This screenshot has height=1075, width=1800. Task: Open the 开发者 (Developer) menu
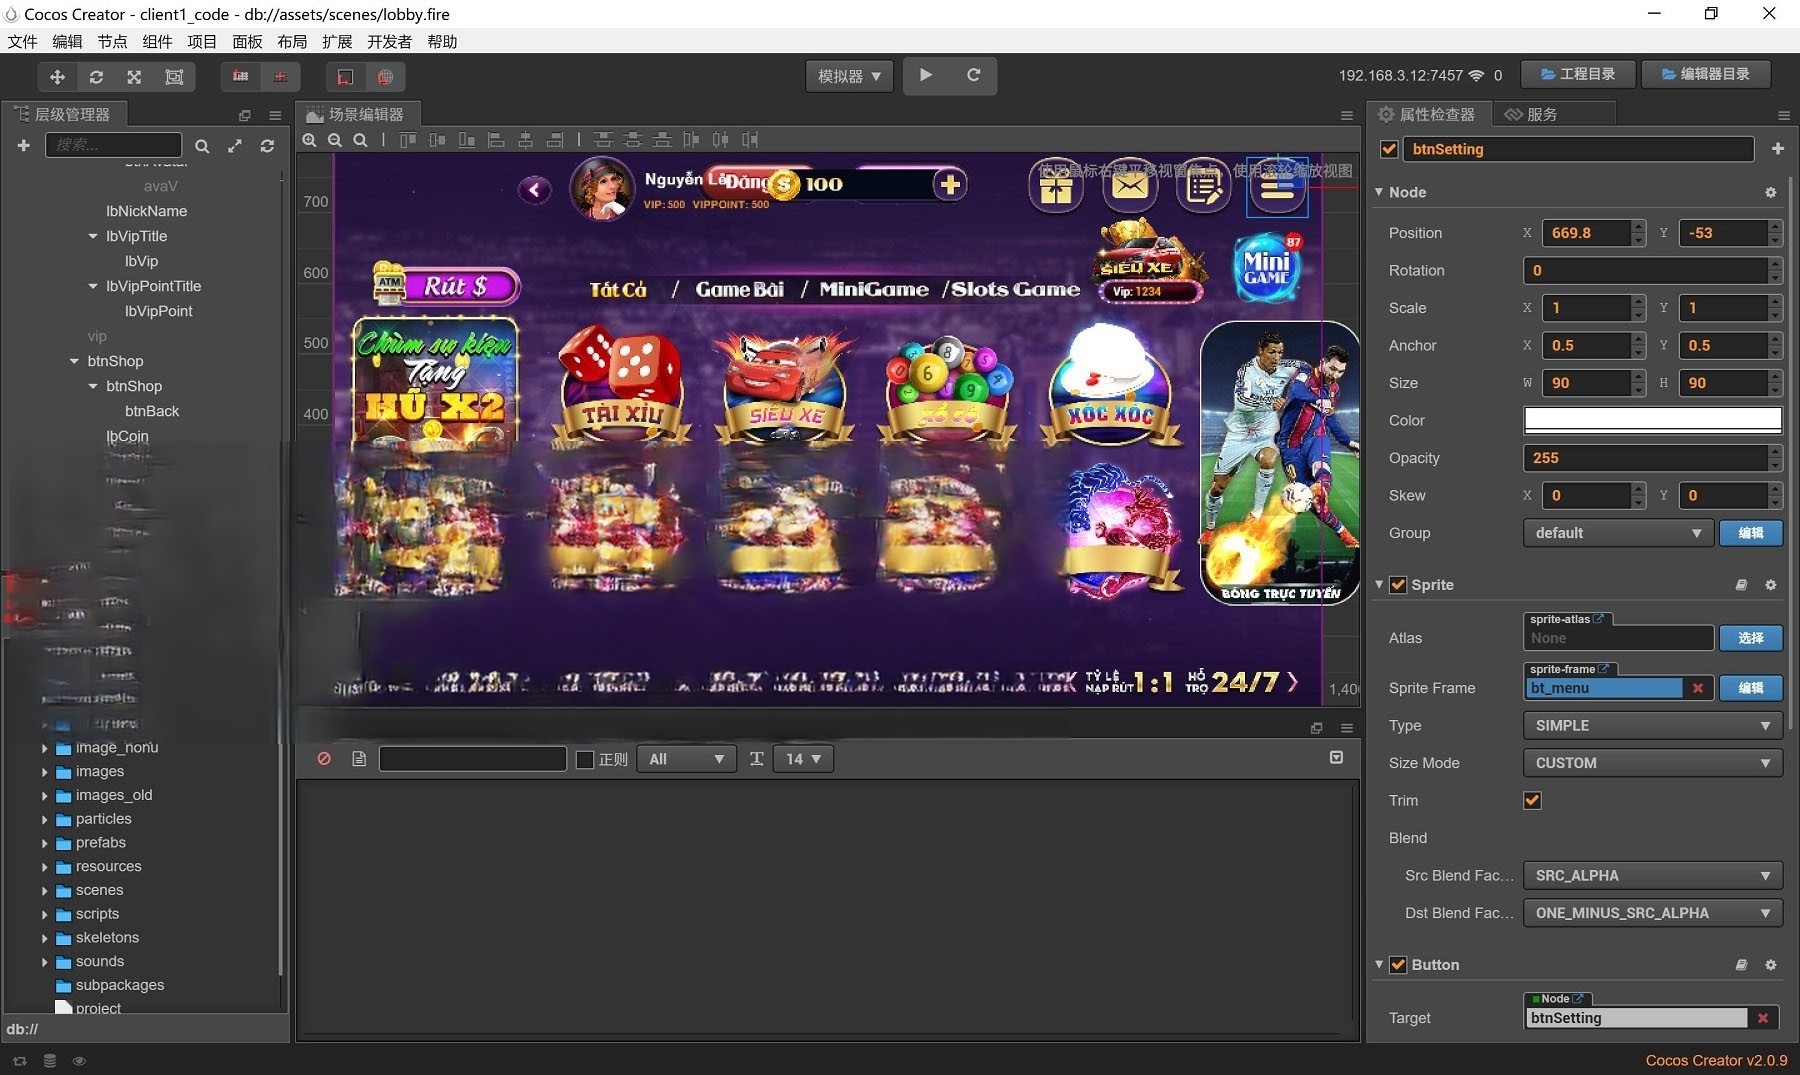click(x=389, y=41)
